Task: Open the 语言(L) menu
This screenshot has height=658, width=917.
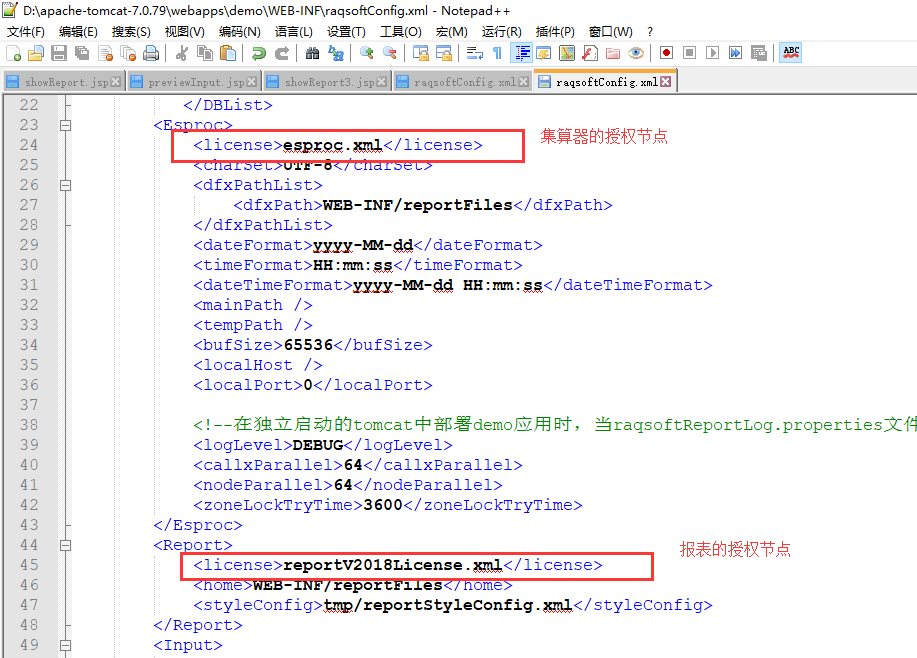Action: click(294, 32)
